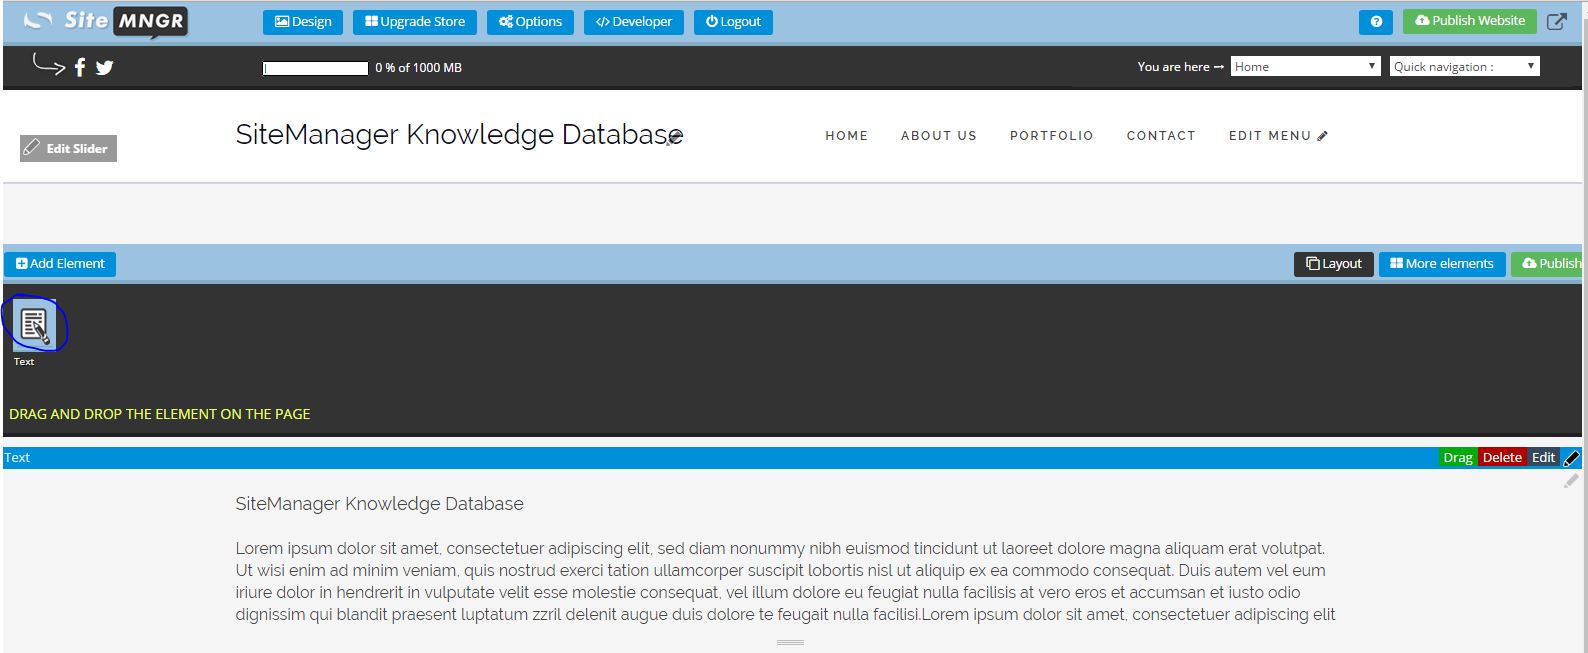The height and width of the screenshot is (653, 1588).
Task: Click the green Publish button in element bar
Action: pos(1548,264)
